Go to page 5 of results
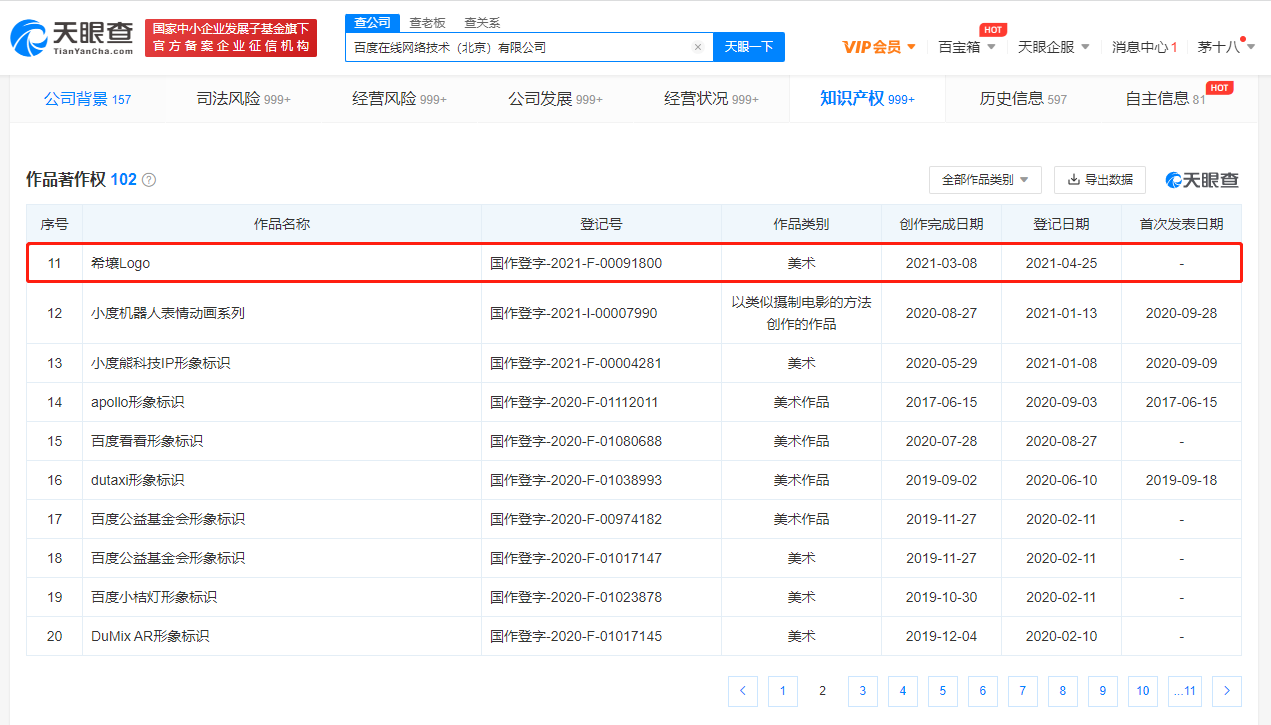The width and height of the screenshot is (1271, 725). pos(943,691)
